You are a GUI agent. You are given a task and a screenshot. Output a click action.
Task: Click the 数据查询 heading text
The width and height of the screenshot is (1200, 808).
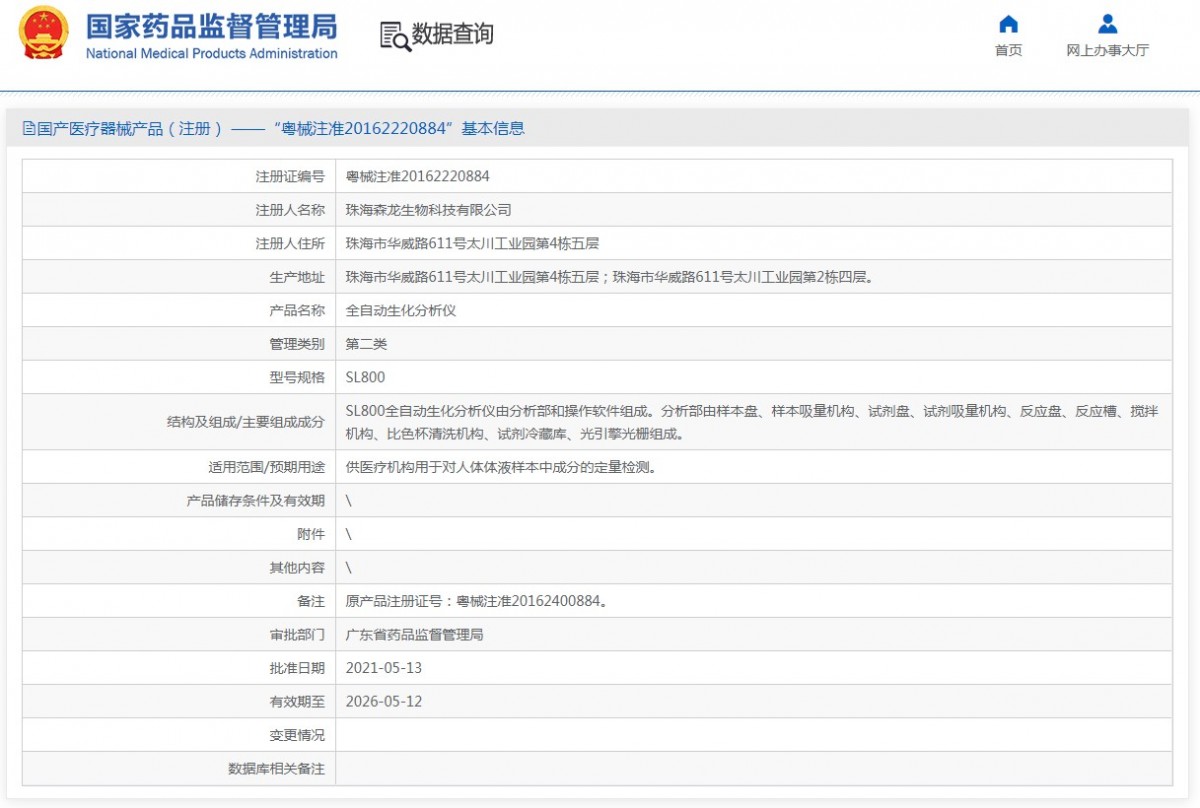pyautogui.click(x=453, y=35)
